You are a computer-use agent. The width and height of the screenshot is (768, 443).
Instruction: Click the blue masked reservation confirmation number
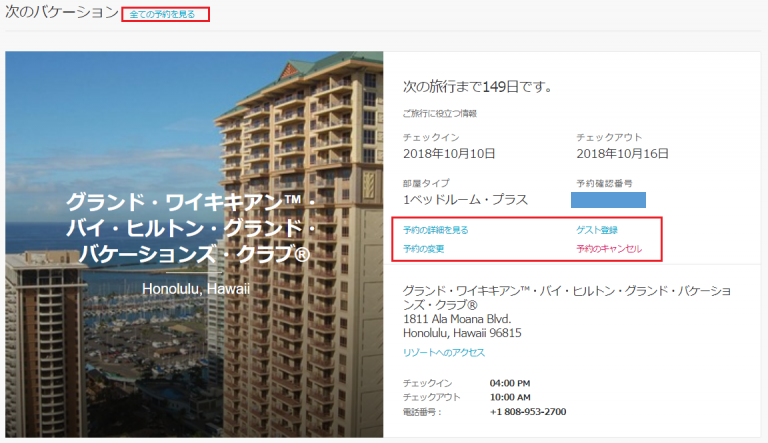(x=608, y=200)
